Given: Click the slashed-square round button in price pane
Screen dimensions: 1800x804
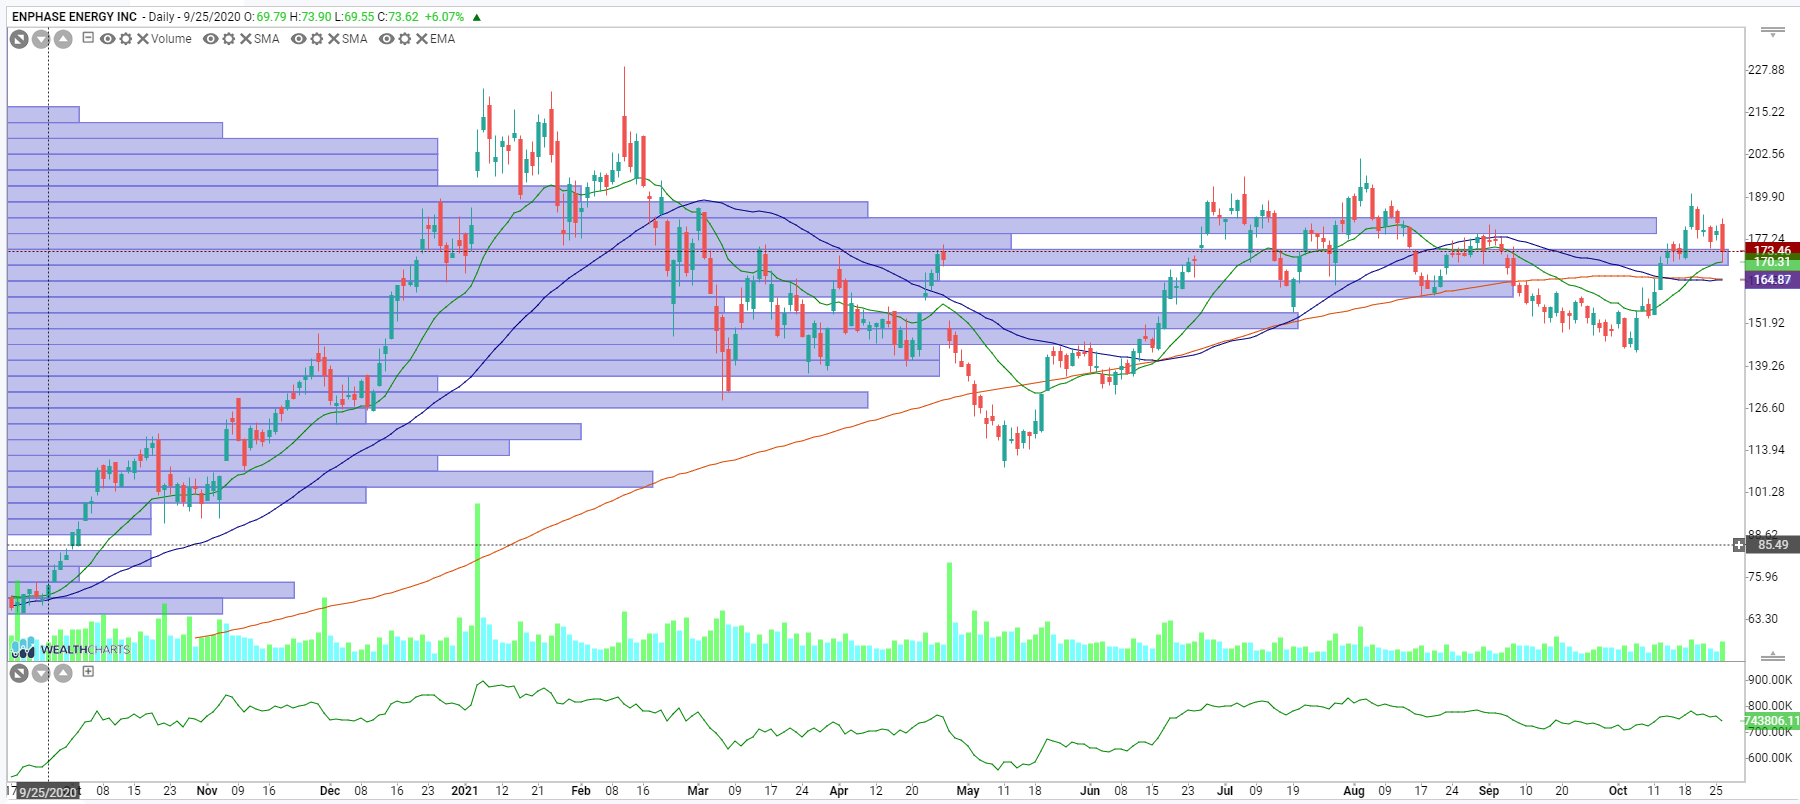Looking at the screenshot, I should (x=19, y=39).
